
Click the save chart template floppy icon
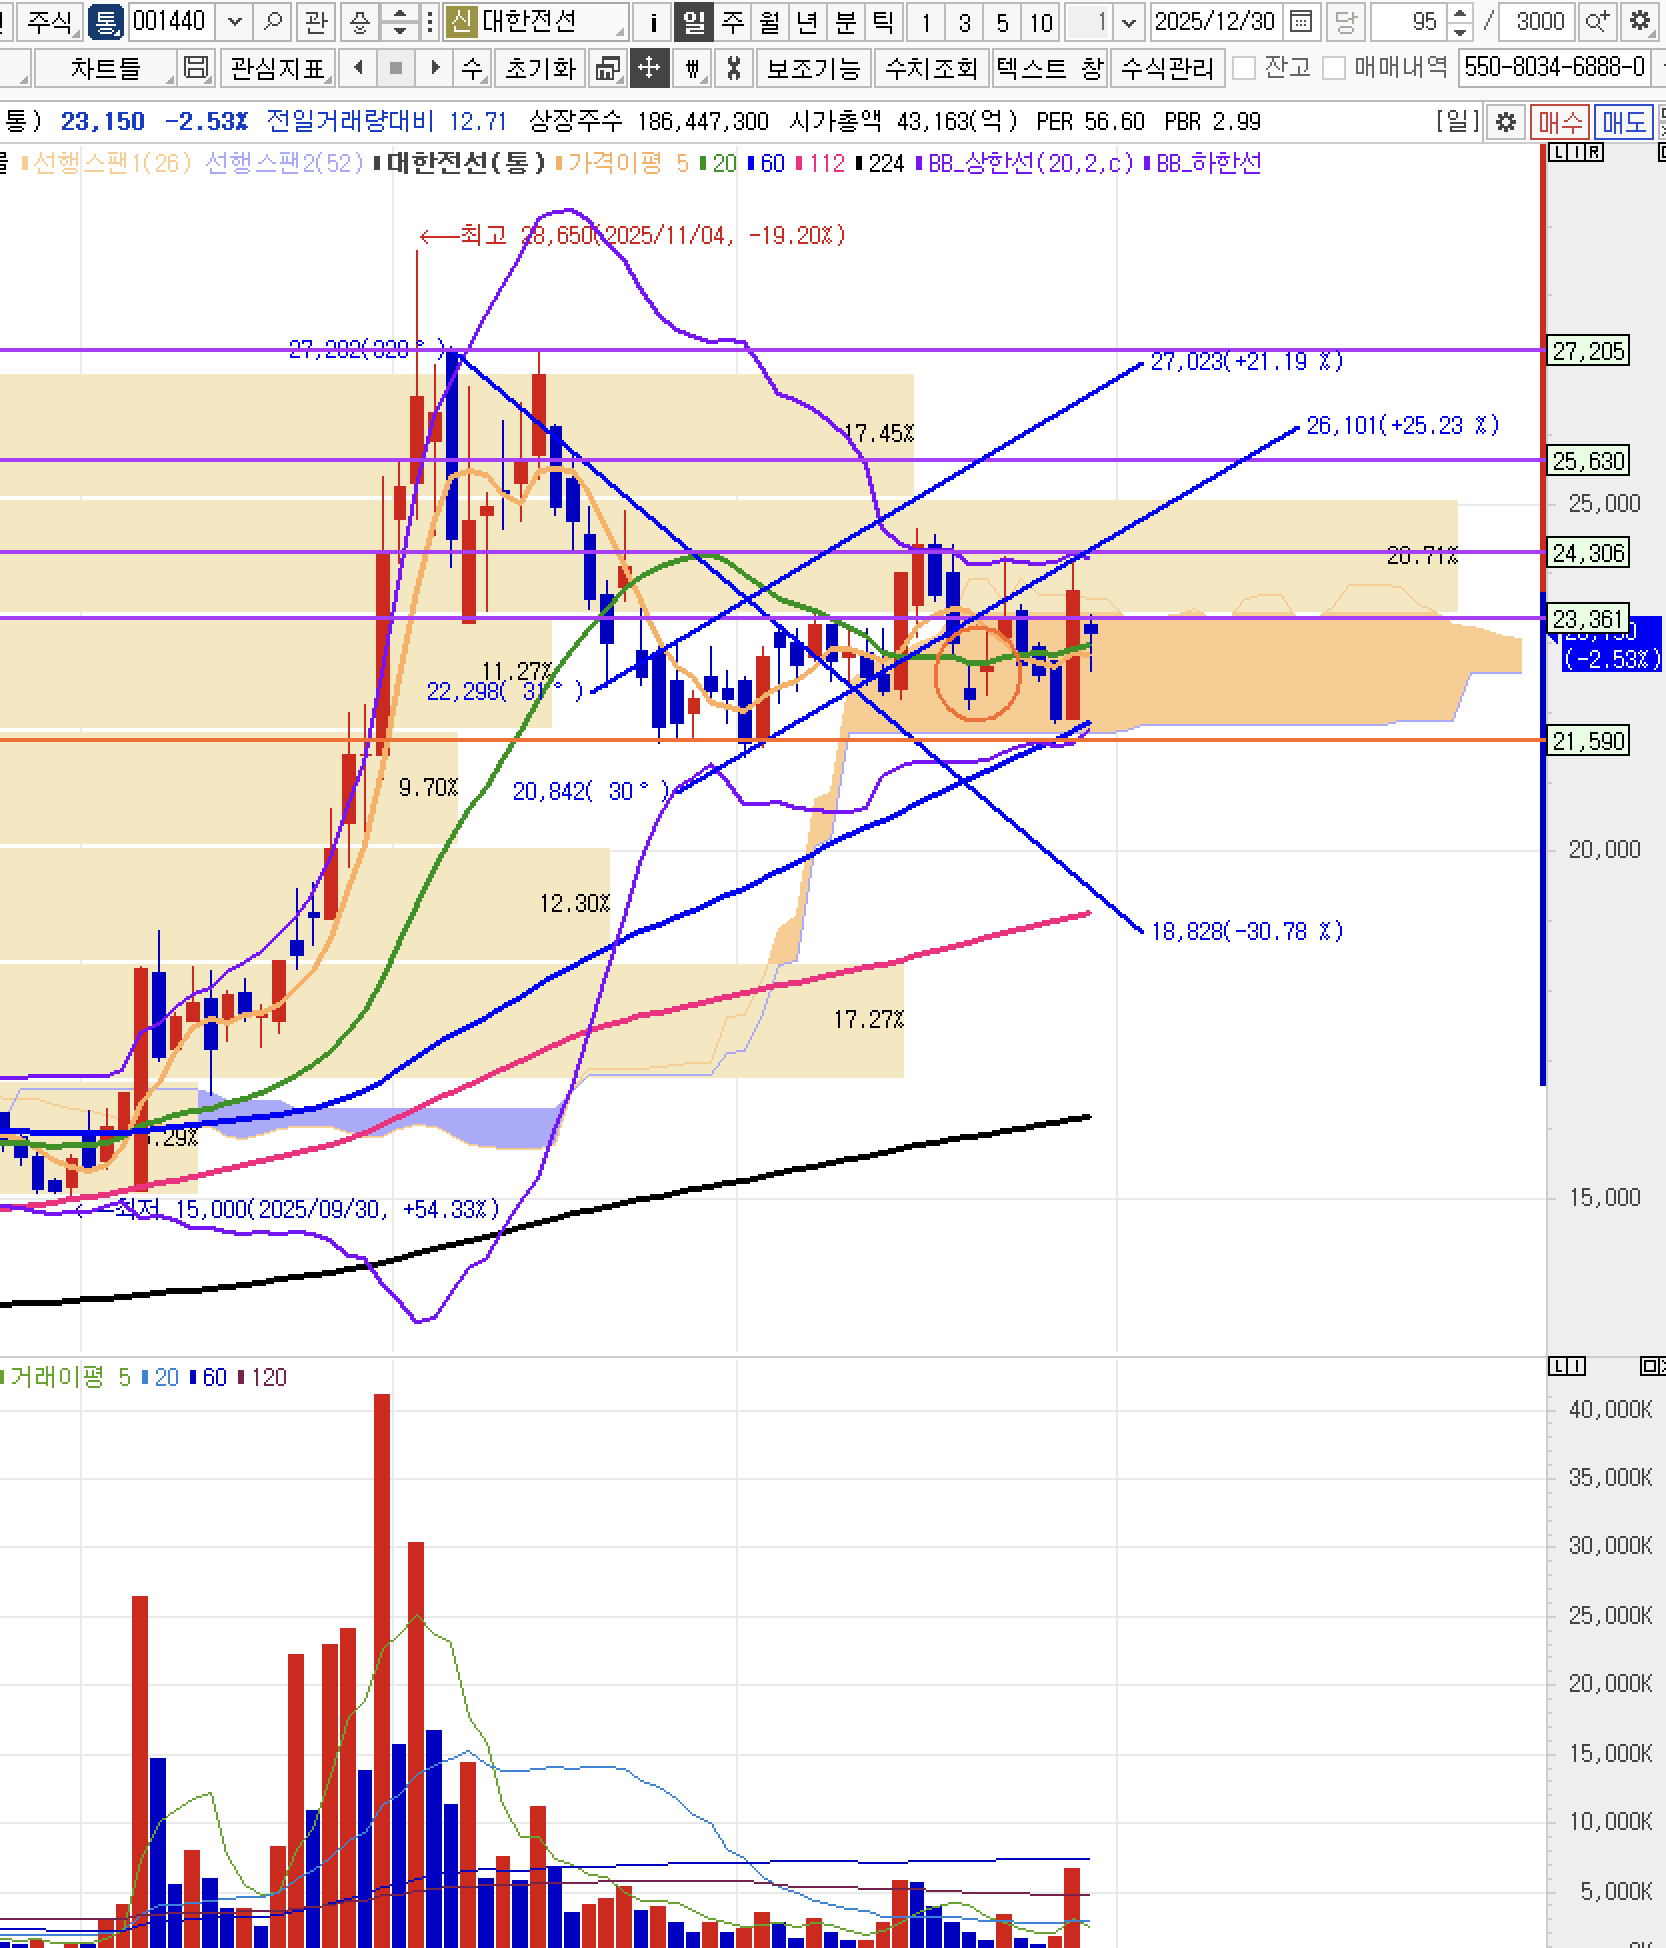[197, 68]
